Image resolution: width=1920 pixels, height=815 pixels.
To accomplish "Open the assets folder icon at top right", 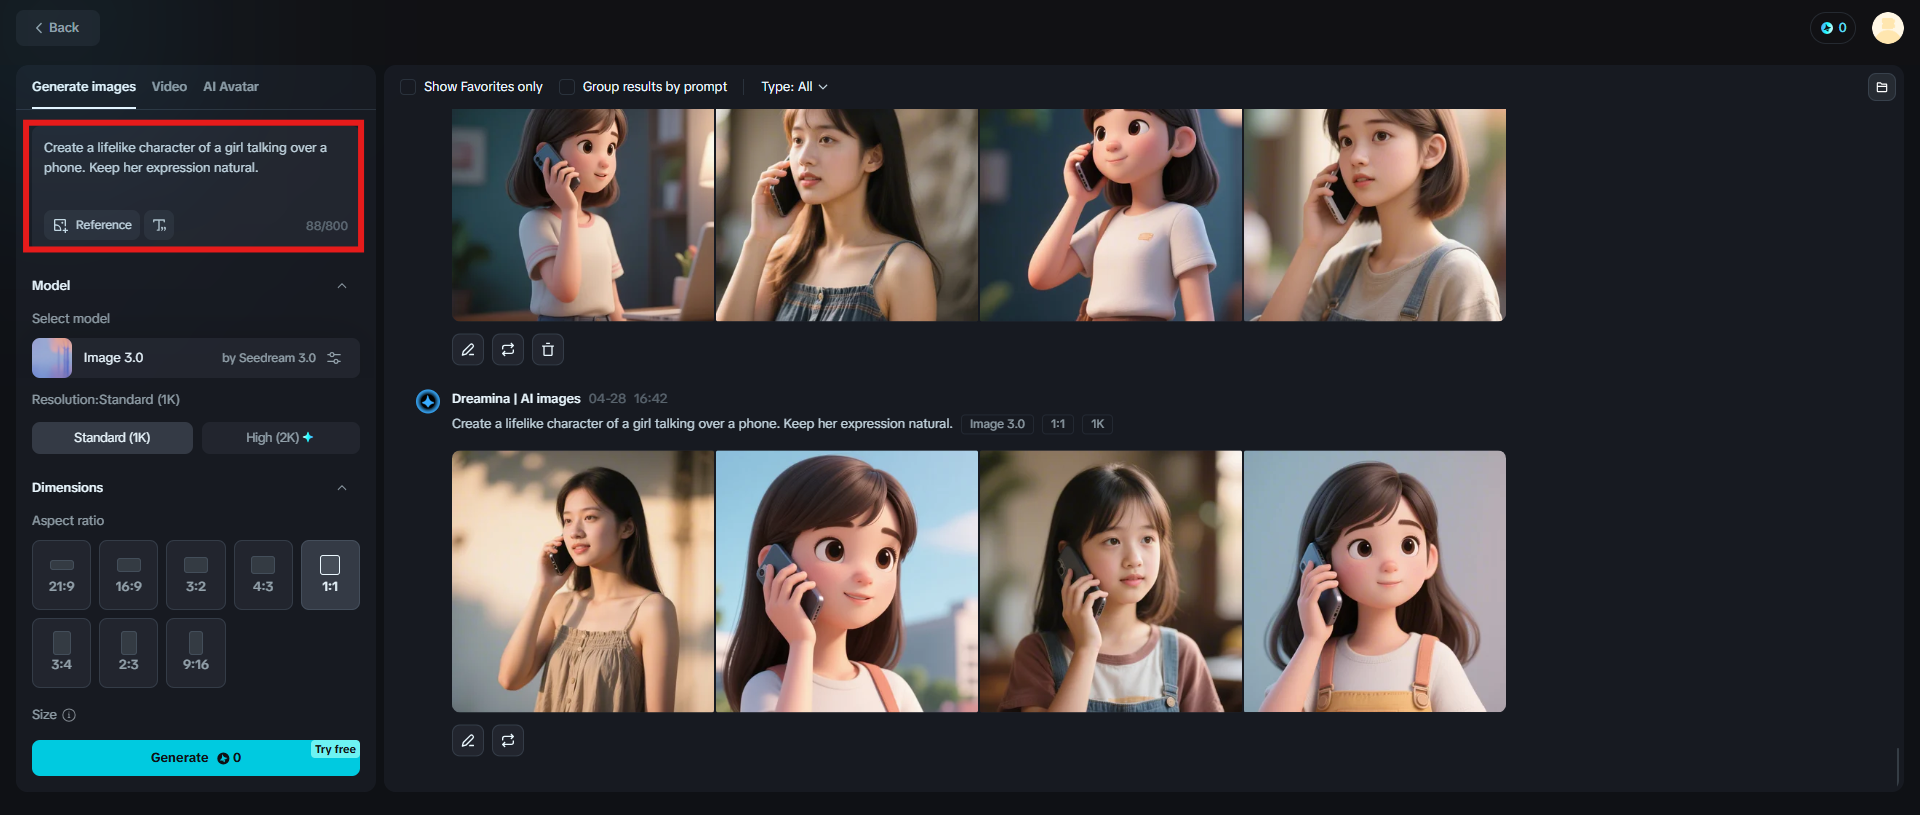I will pos(1881,87).
